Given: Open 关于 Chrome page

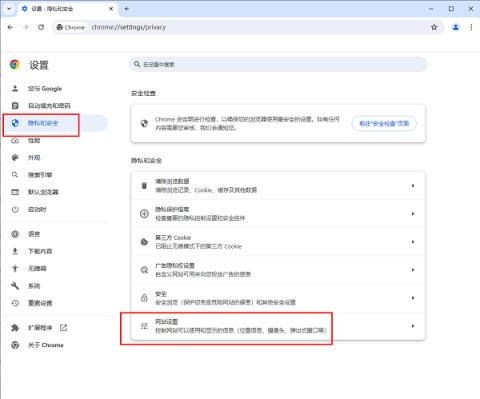Looking at the screenshot, I should click(x=55, y=345).
